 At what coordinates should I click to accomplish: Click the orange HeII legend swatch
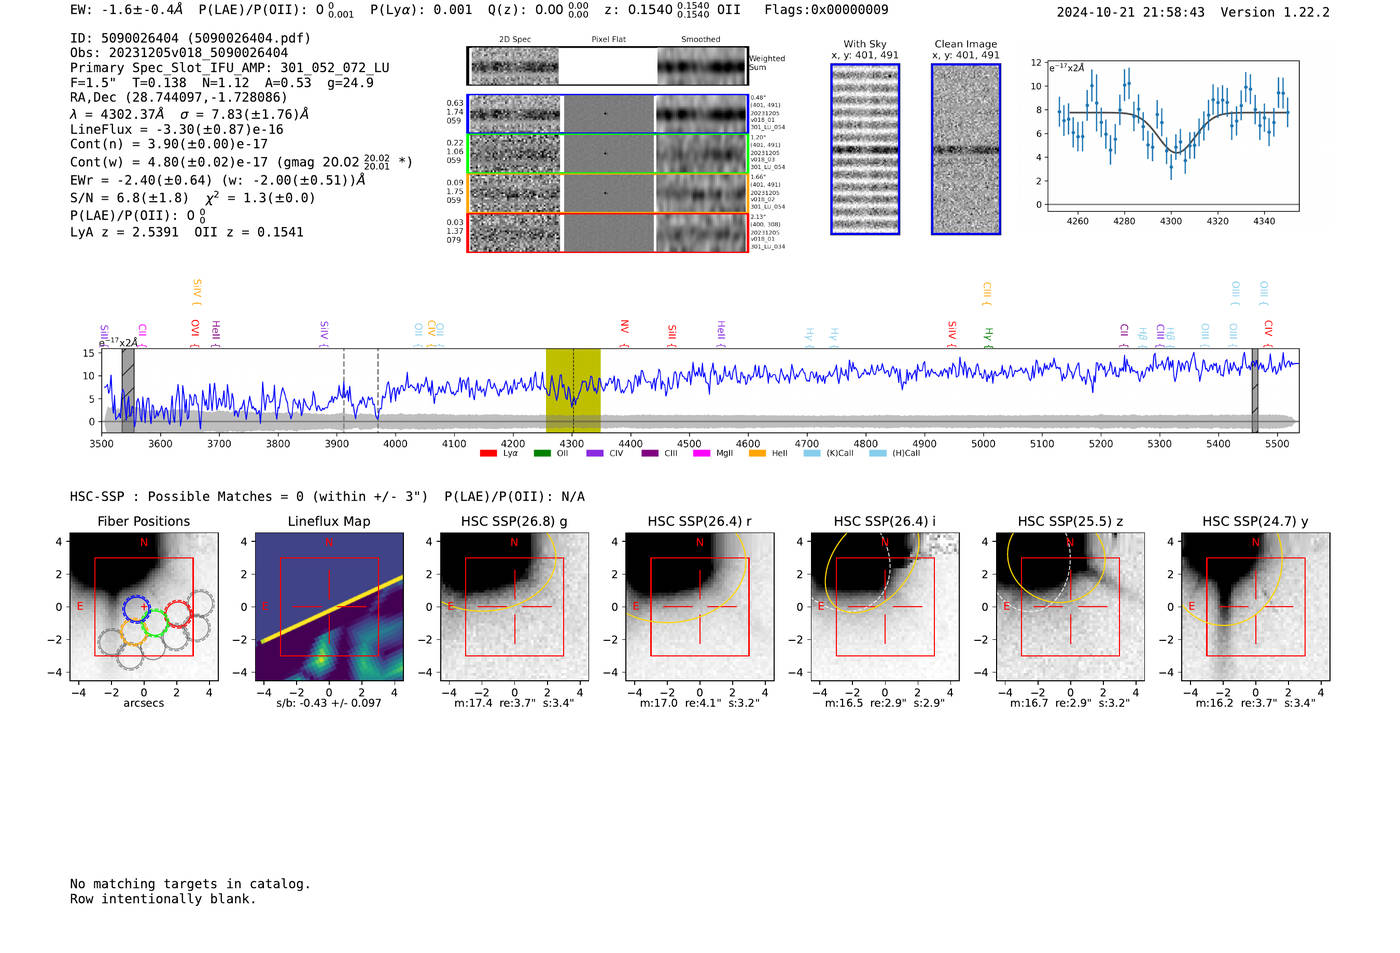point(757,454)
